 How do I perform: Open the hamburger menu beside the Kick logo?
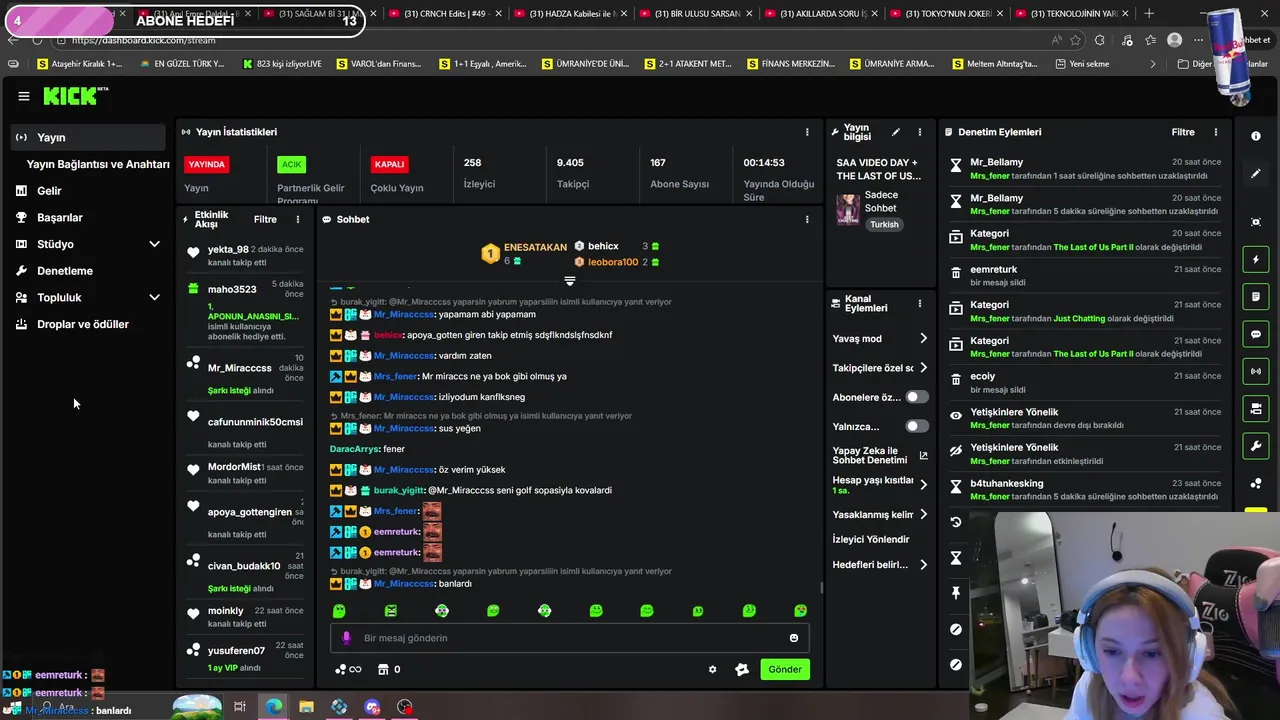[23, 96]
